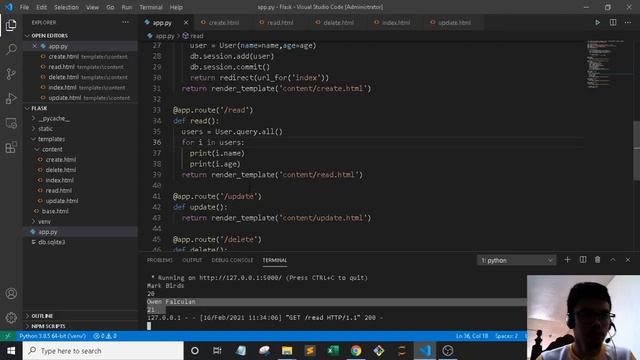Viewport: 640px width, 360px height.
Task: Open base.html in the file tree
Action: click(x=55, y=211)
